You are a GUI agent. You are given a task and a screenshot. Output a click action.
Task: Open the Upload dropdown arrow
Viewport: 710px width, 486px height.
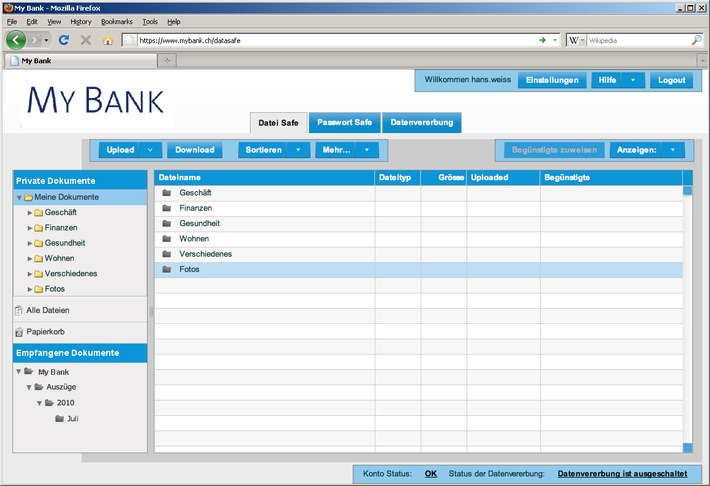(150, 150)
